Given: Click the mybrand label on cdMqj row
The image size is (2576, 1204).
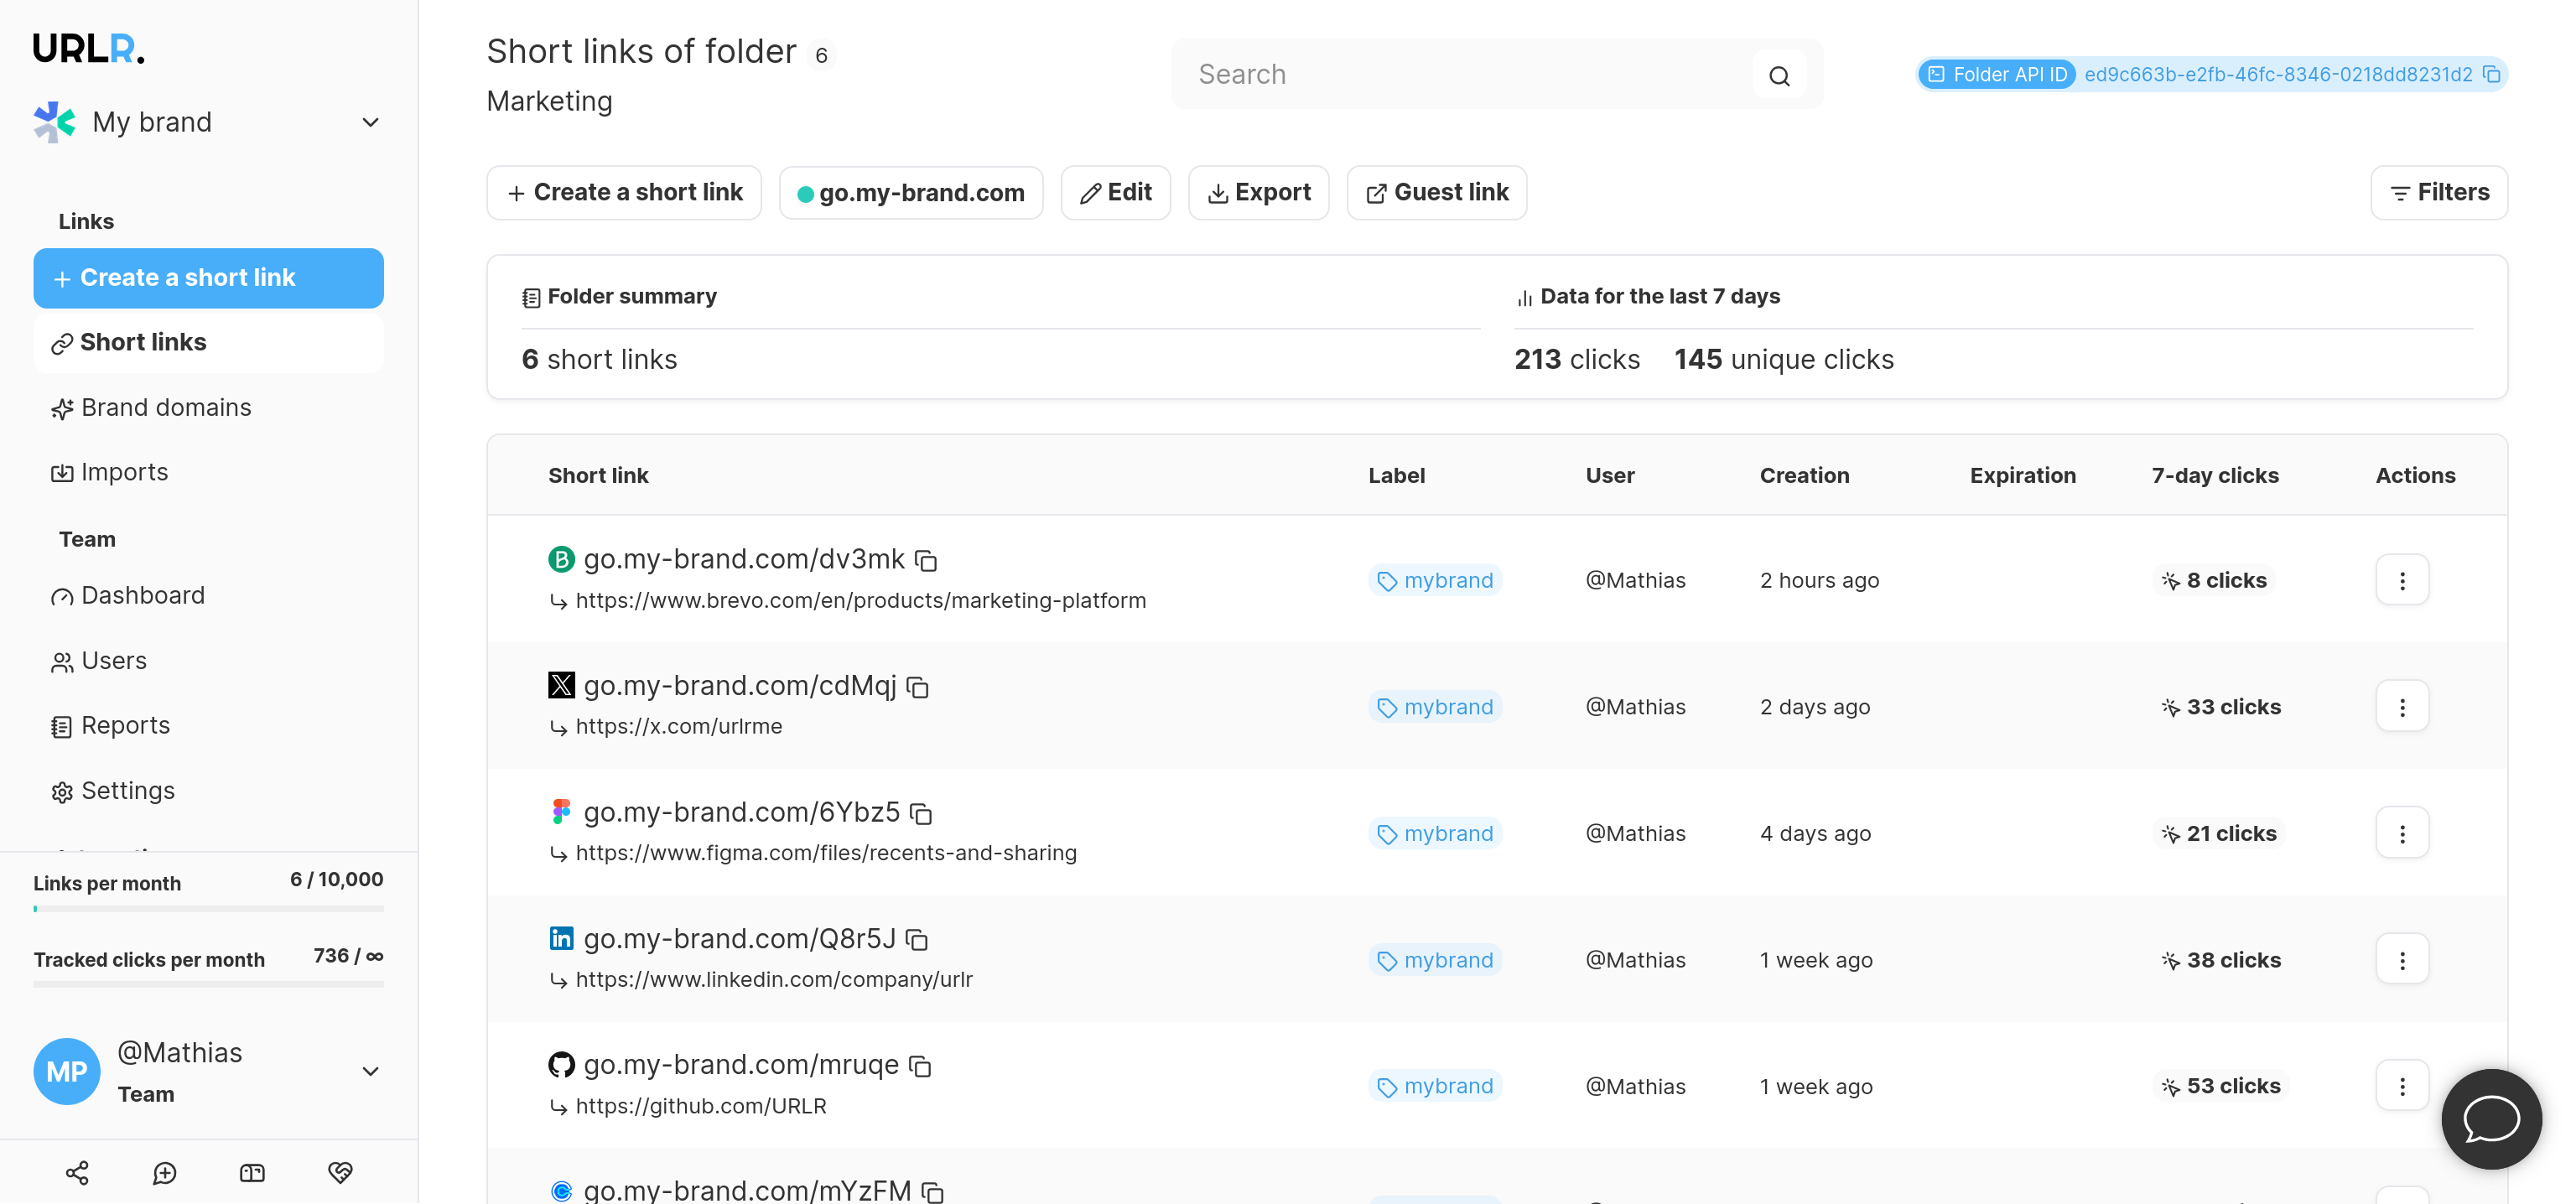Looking at the screenshot, I should click(x=1434, y=707).
